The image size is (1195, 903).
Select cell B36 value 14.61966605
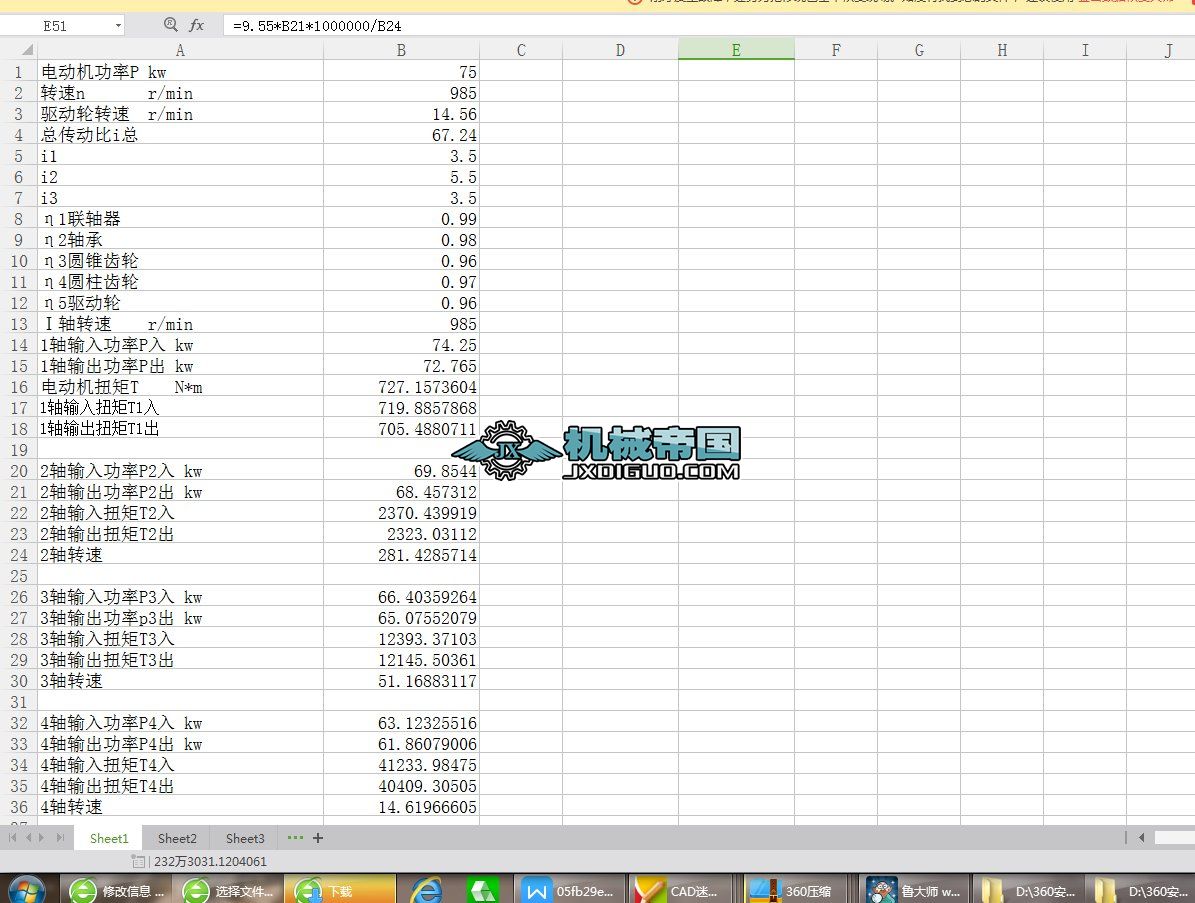pos(402,807)
